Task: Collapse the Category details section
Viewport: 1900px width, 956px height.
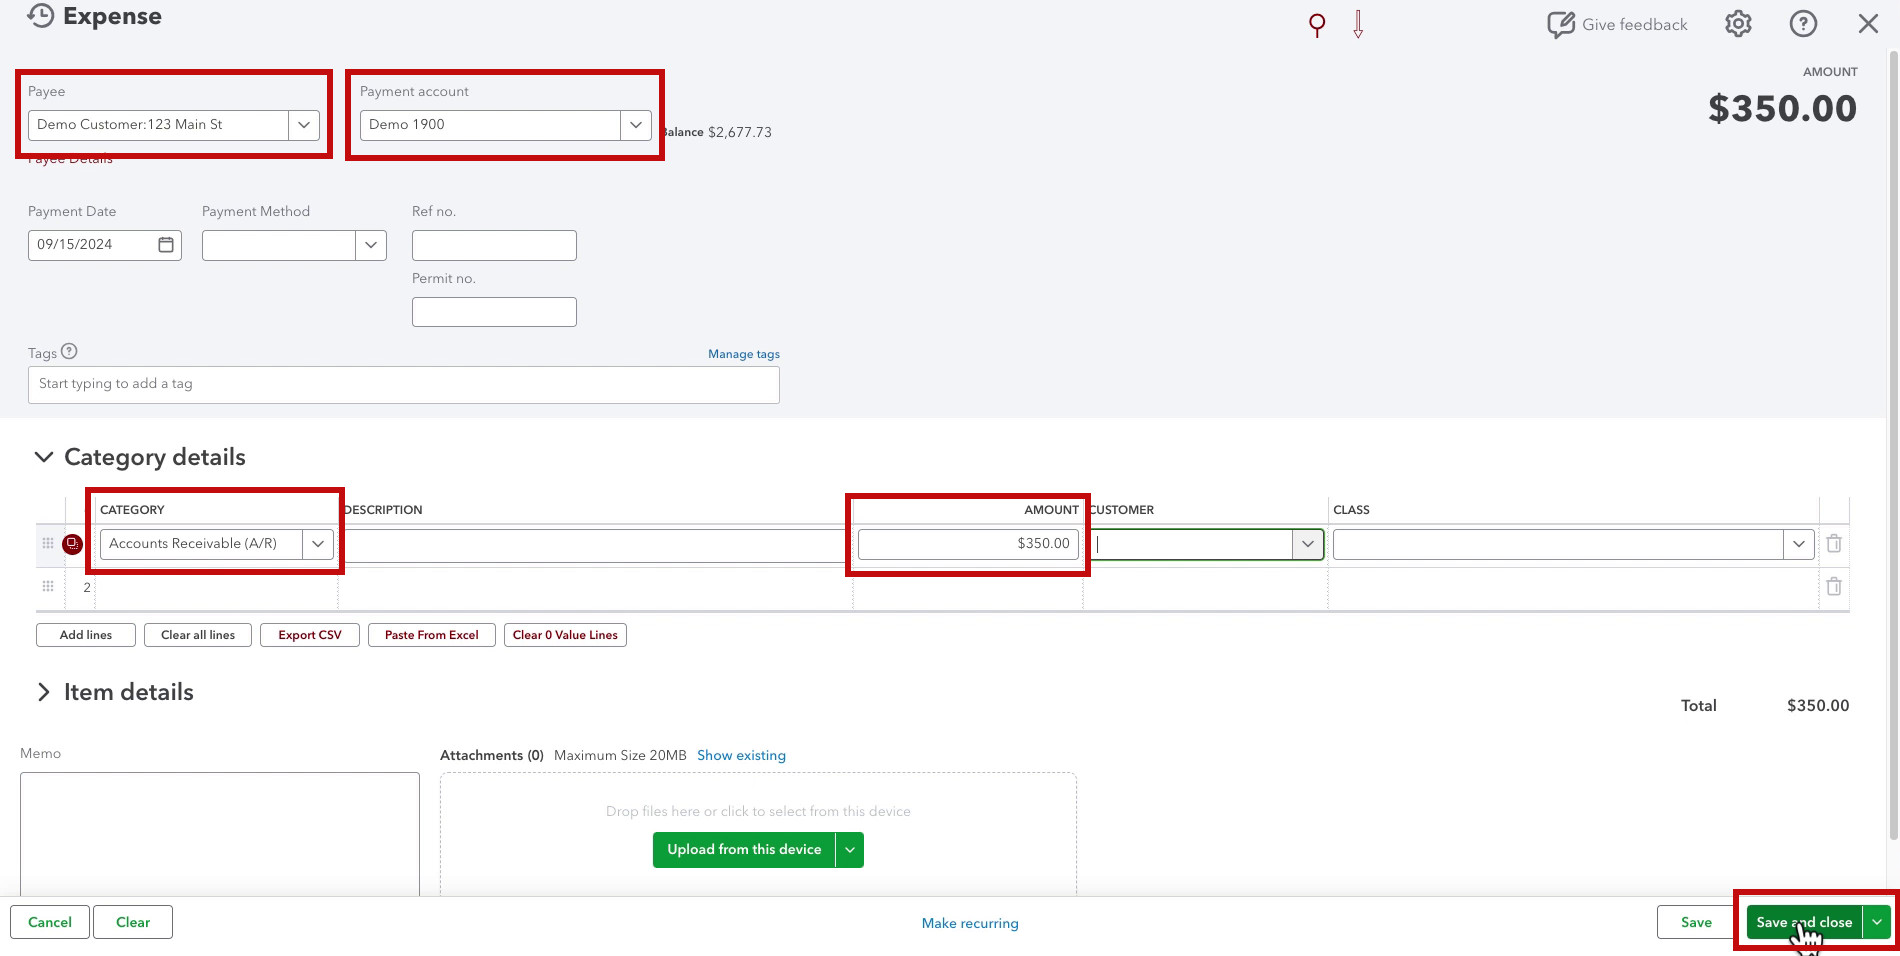Action: coord(43,457)
